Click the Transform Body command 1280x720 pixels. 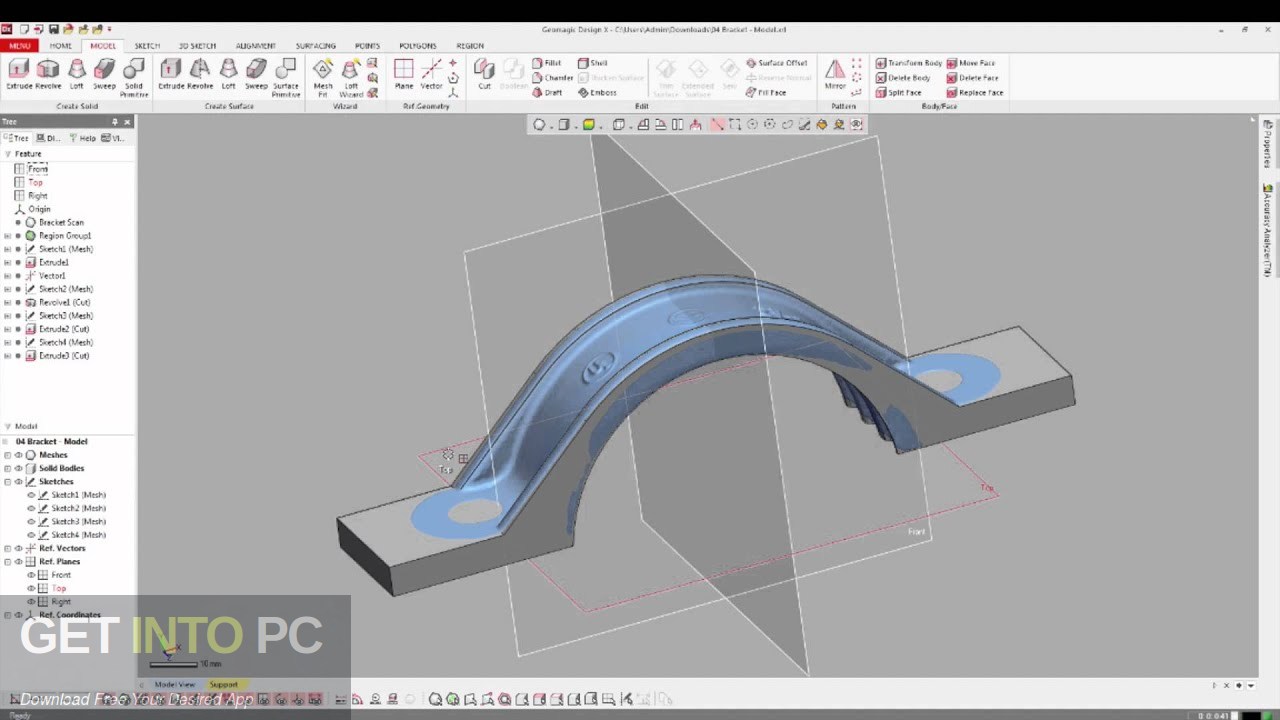click(x=908, y=63)
